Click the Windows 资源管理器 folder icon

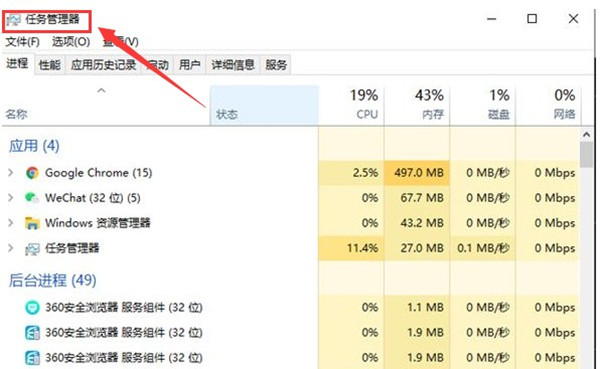coord(32,223)
